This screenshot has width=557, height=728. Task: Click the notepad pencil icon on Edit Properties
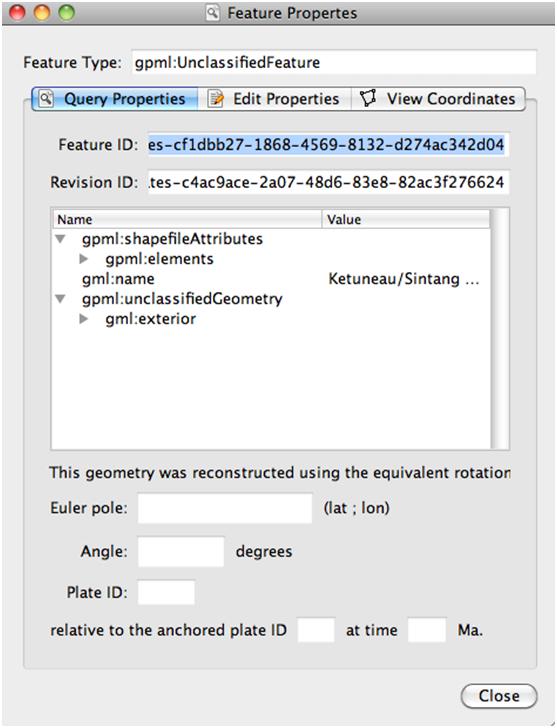215,99
